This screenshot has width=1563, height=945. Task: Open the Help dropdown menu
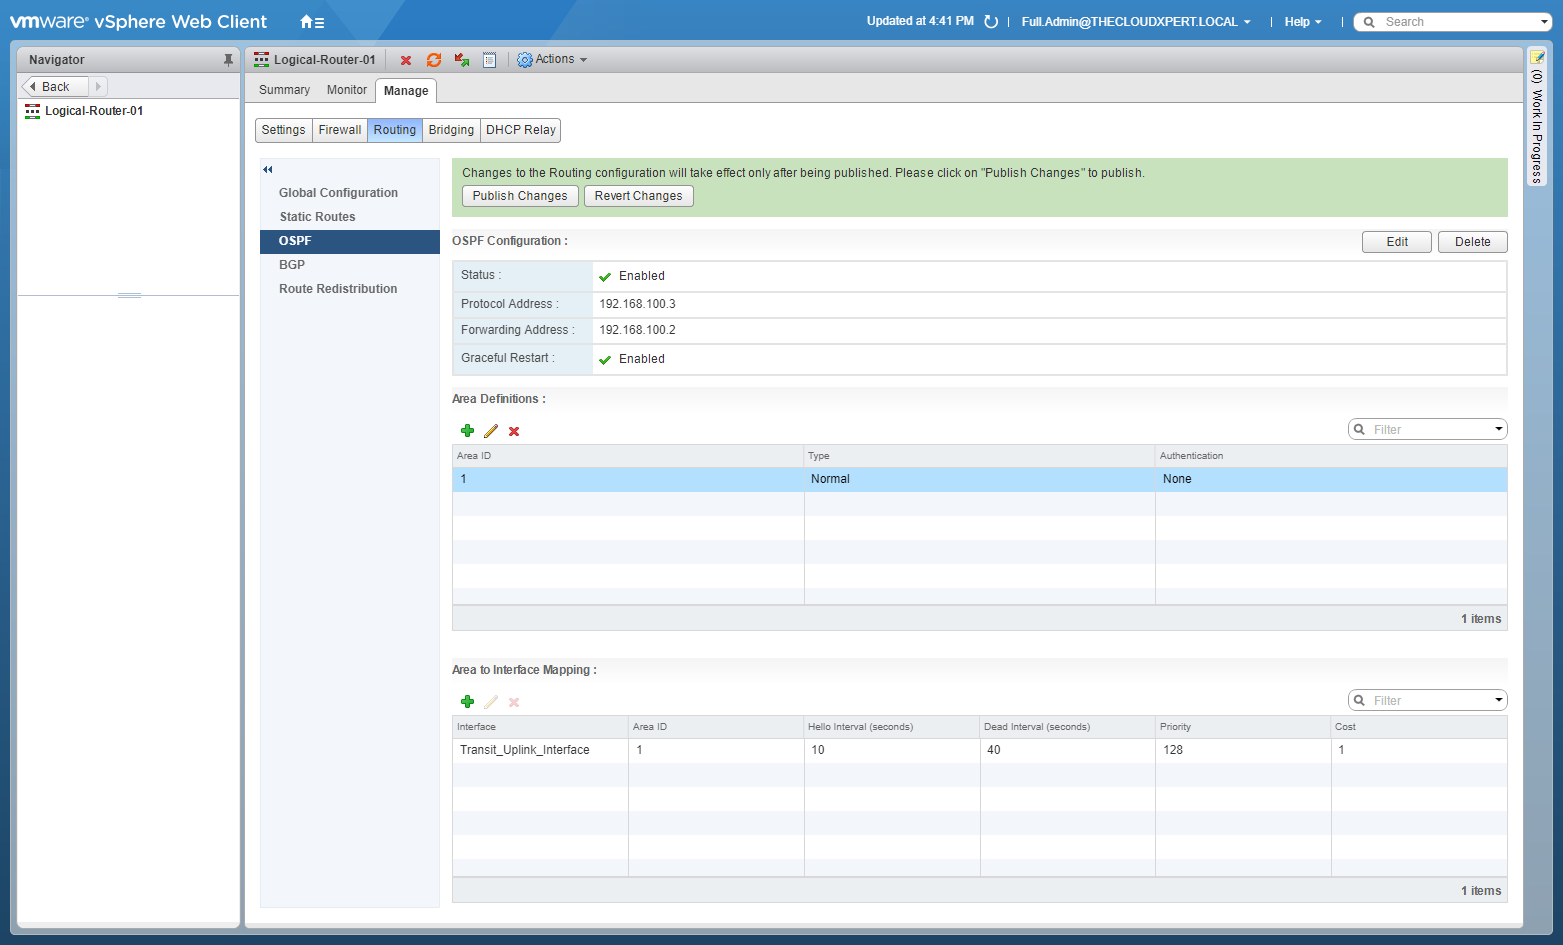coord(1302,22)
